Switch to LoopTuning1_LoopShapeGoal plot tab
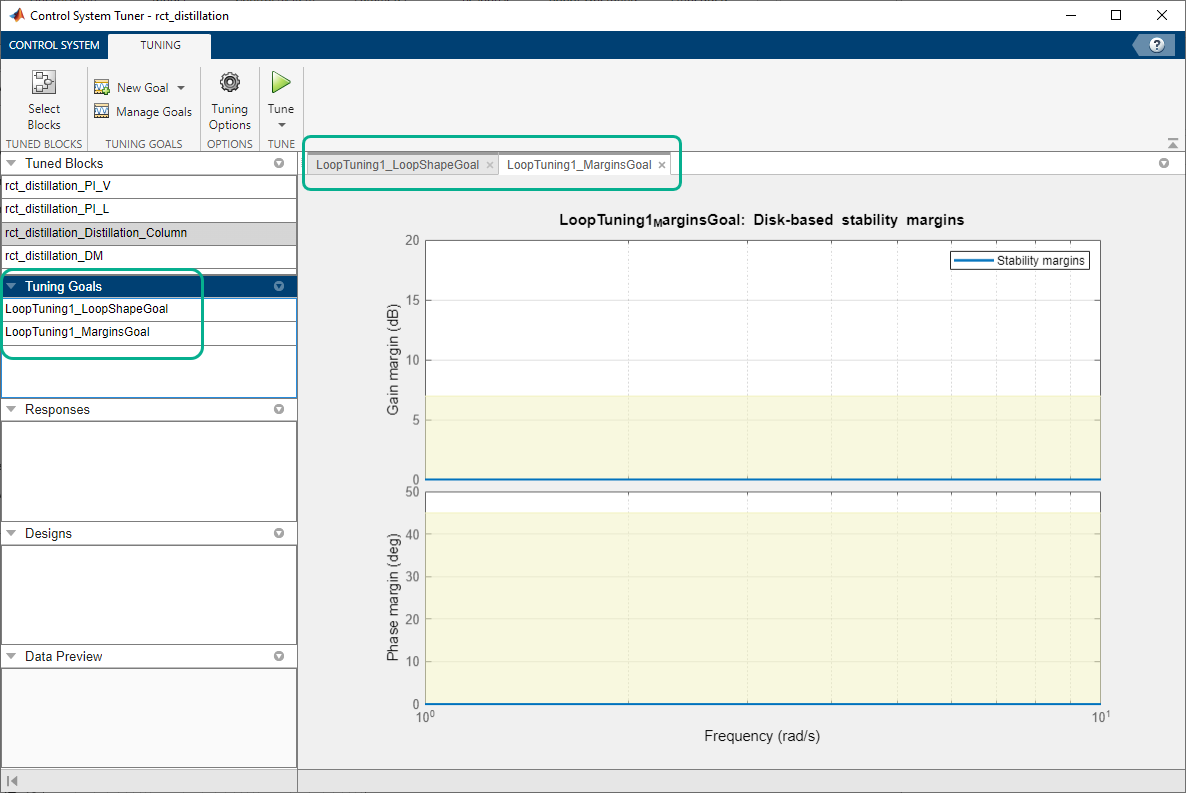Screen dimensions: 1186x793 [397, 165]
